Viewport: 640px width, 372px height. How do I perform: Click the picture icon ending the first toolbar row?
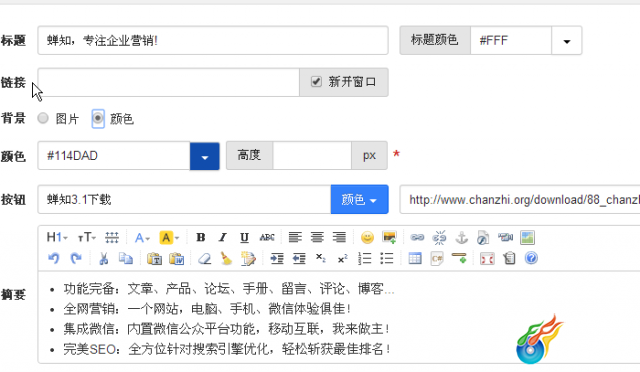point(527,237)
